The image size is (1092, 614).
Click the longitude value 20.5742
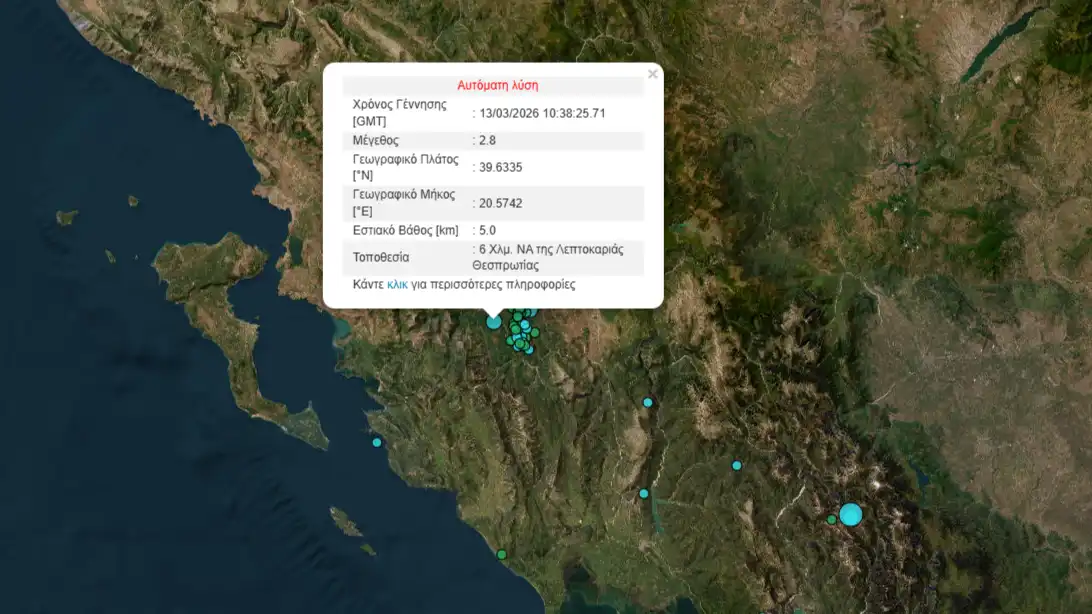500,203
